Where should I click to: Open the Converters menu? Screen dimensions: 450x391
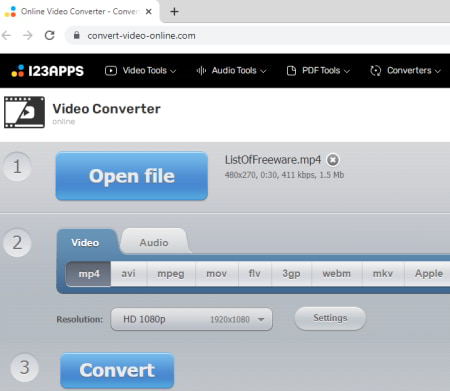(405, 71)
